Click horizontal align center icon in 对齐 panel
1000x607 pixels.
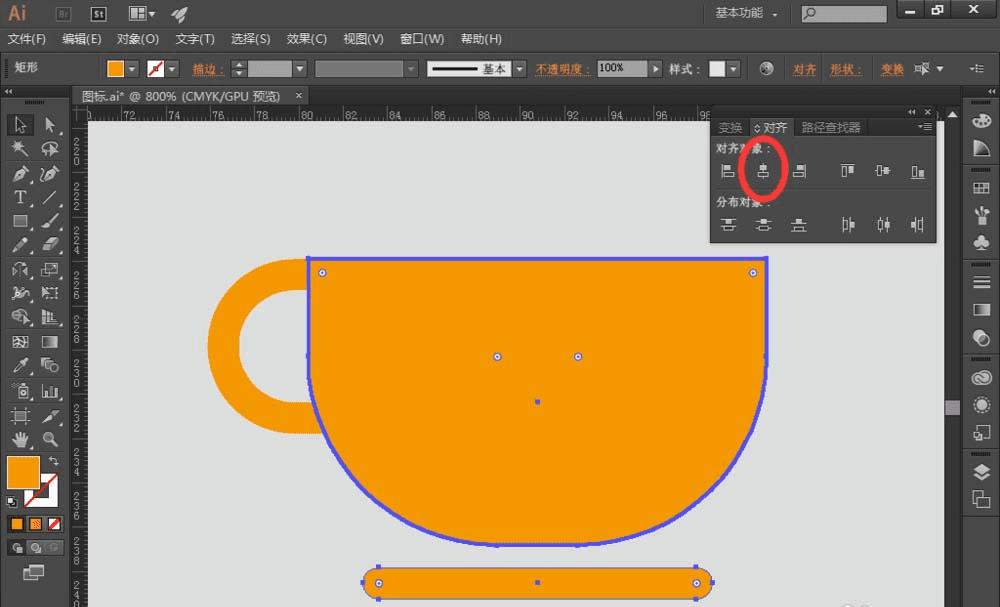click(763, 171)
